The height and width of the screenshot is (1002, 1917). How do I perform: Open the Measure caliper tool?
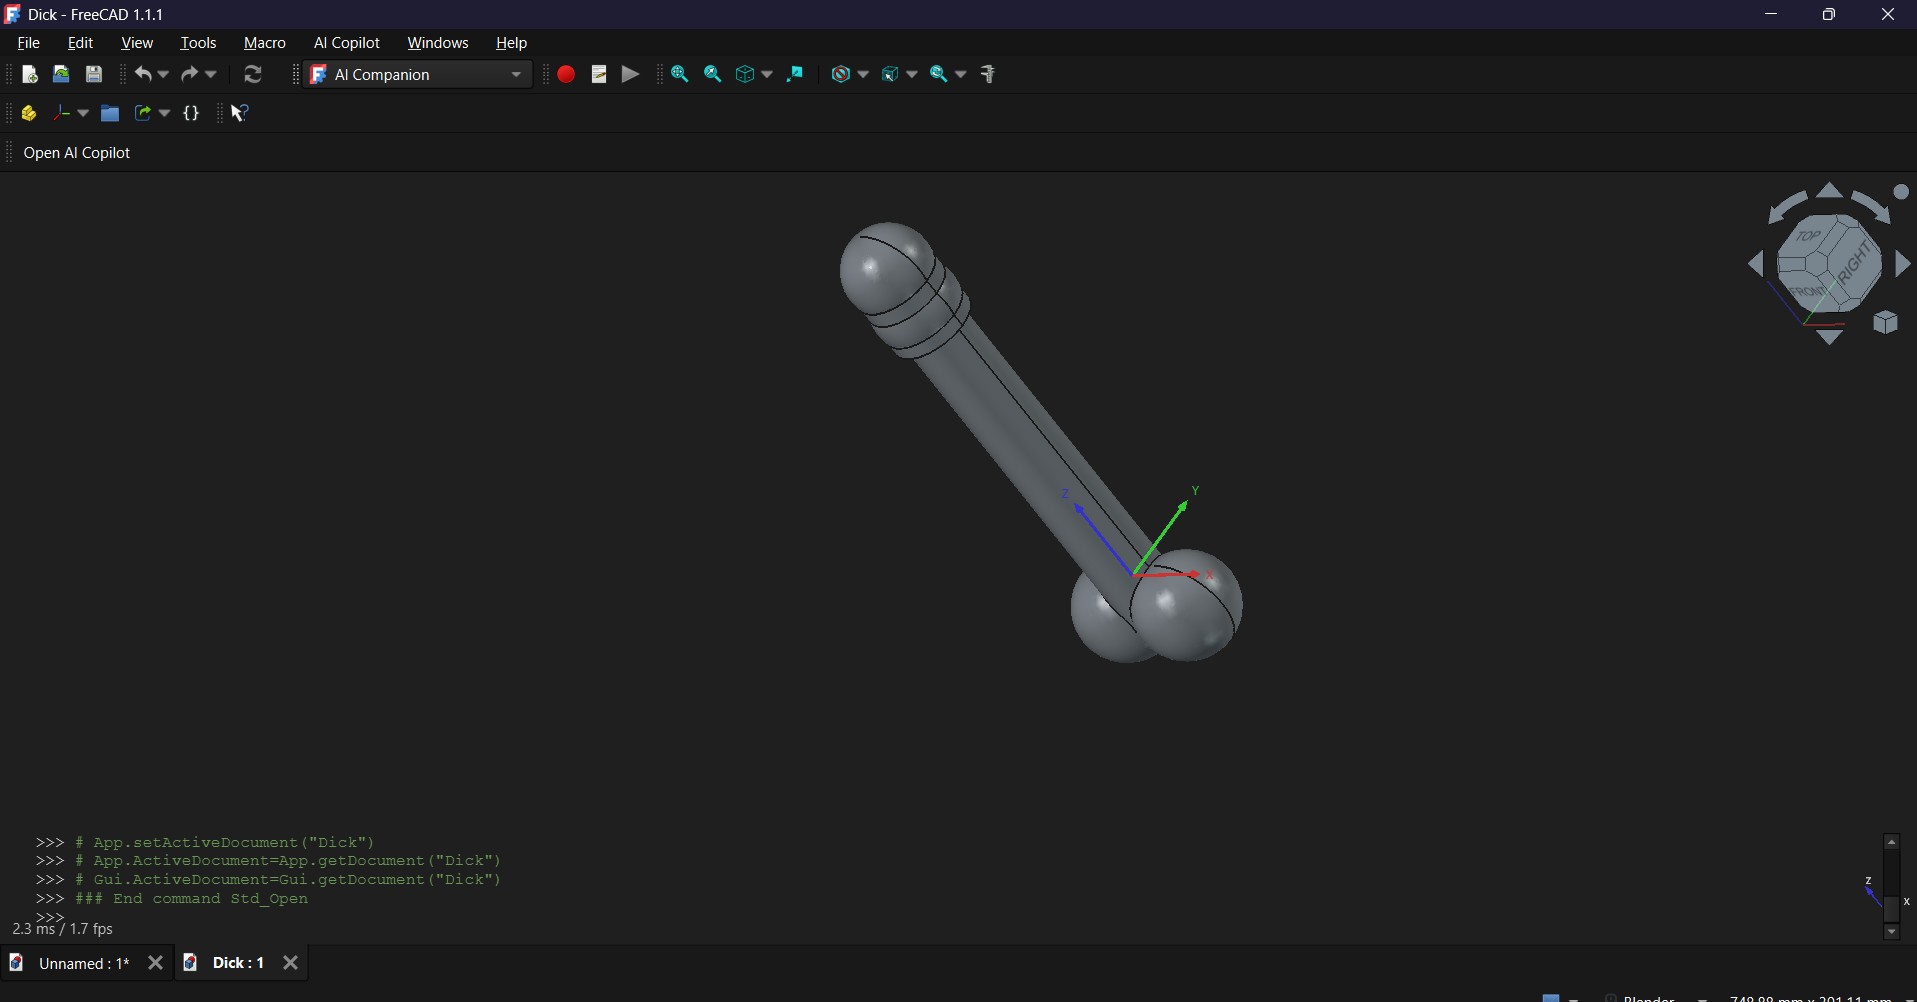(x=989, y=75)
